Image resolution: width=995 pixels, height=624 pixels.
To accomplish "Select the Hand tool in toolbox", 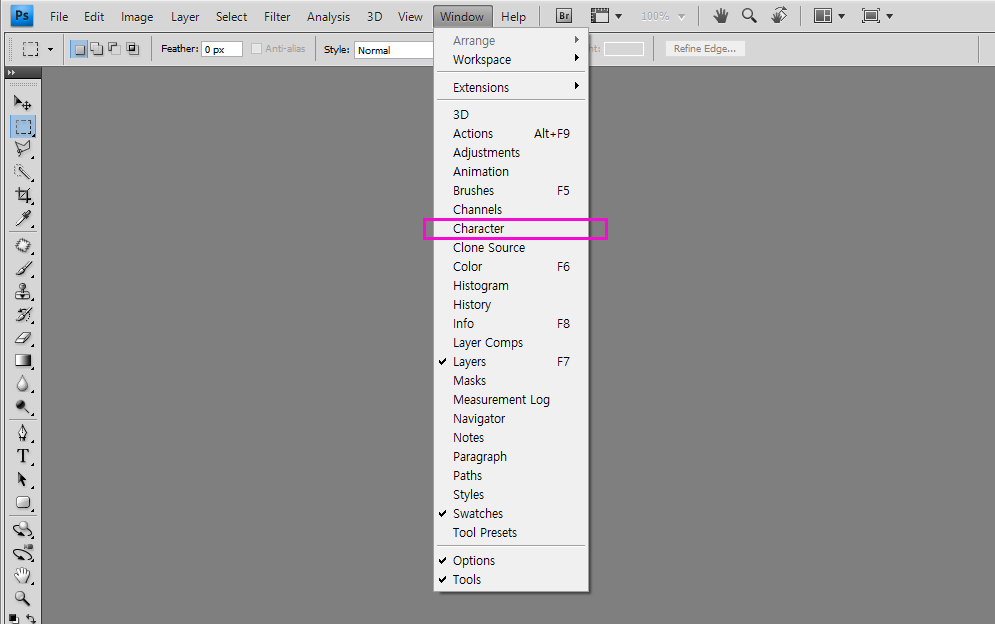I will [x=23, y=575].
